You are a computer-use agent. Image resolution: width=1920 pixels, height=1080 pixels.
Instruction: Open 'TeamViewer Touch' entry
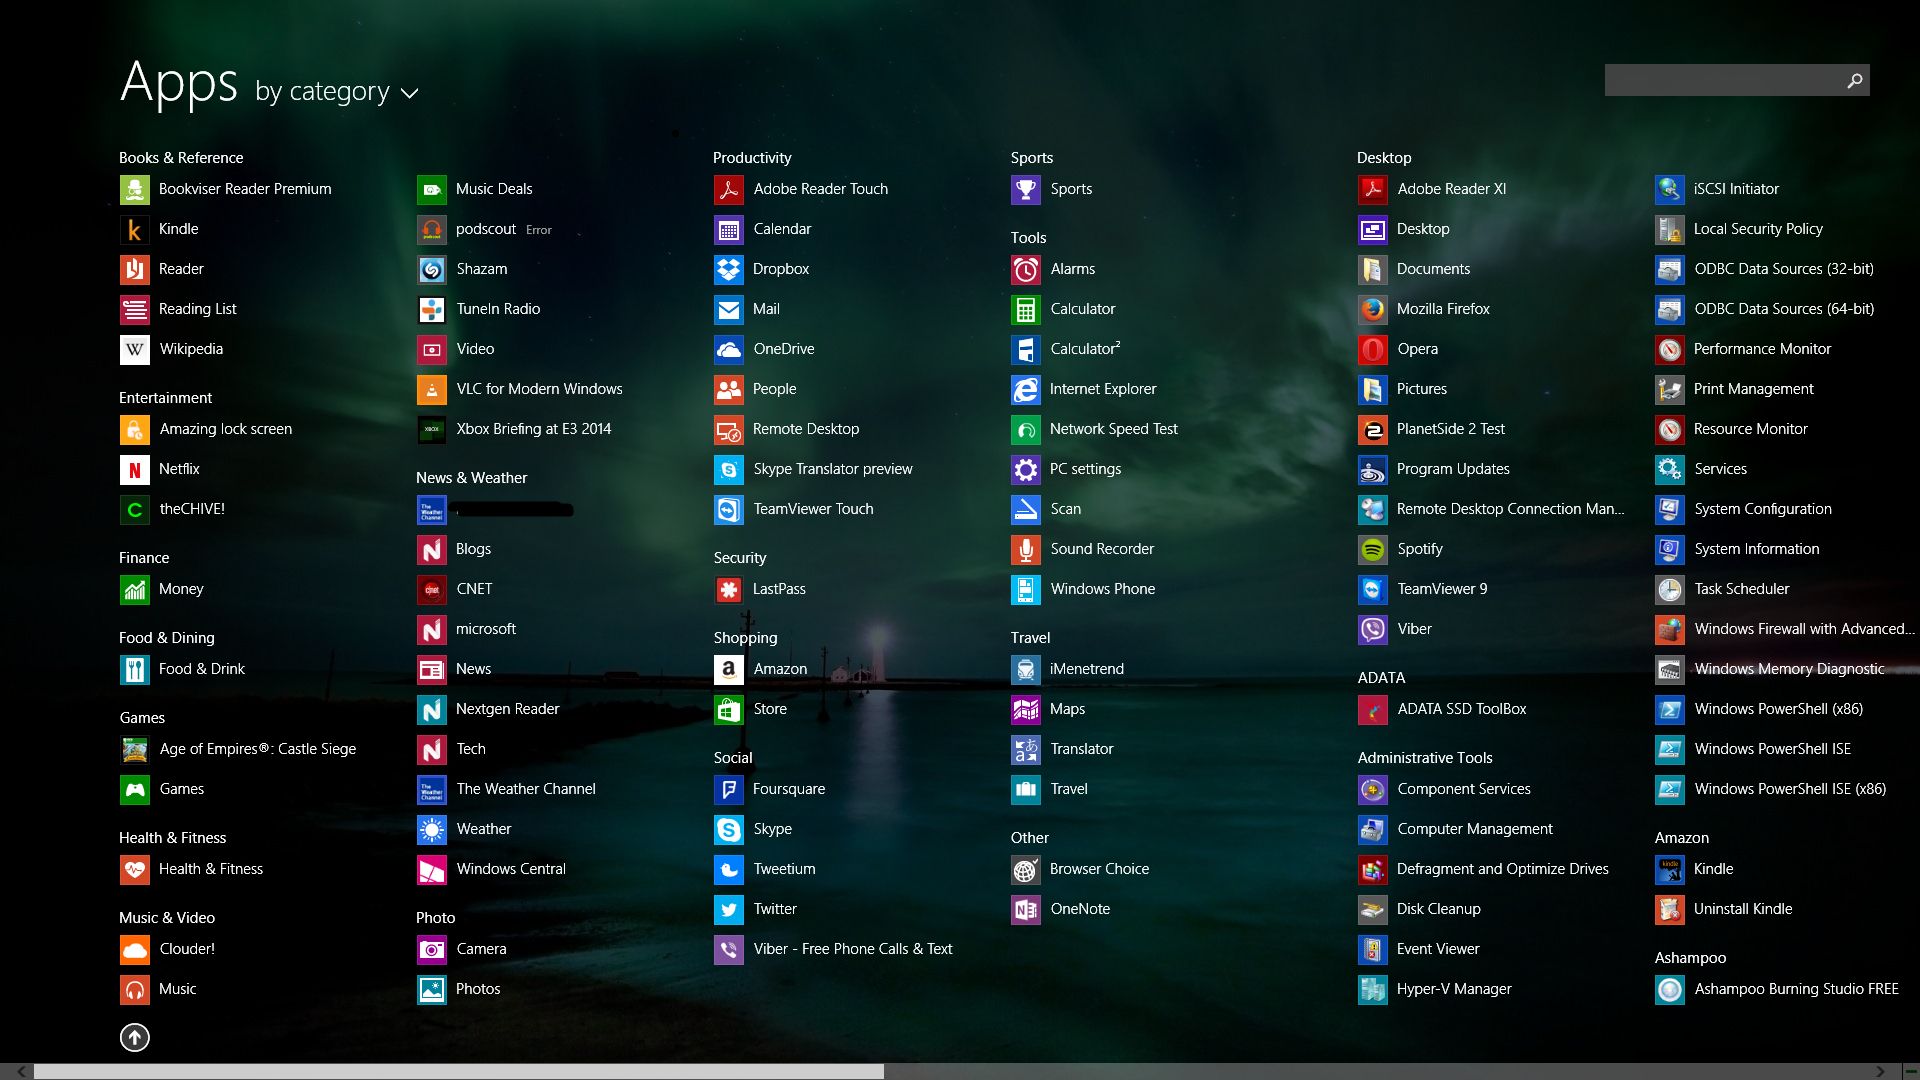click(794, 510)
